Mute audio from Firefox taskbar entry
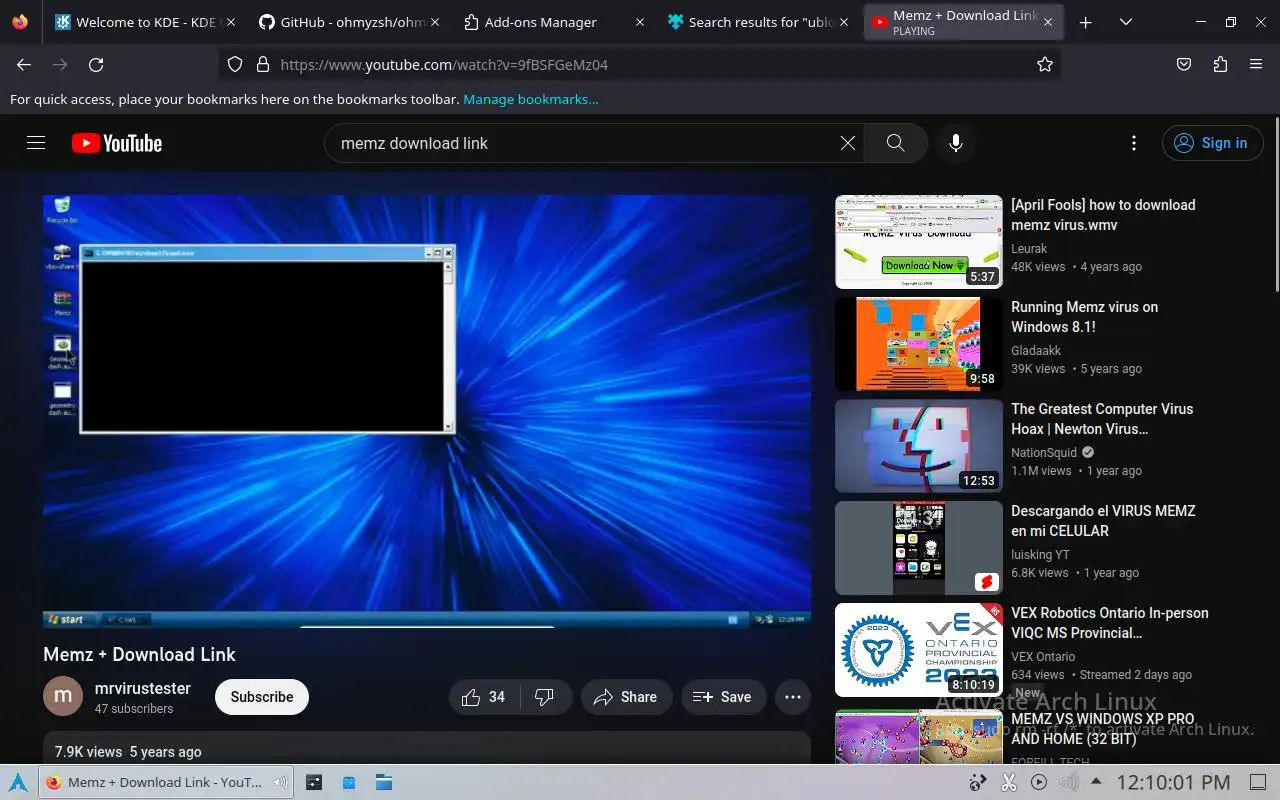1280x800 pixels. coord(281,782)
